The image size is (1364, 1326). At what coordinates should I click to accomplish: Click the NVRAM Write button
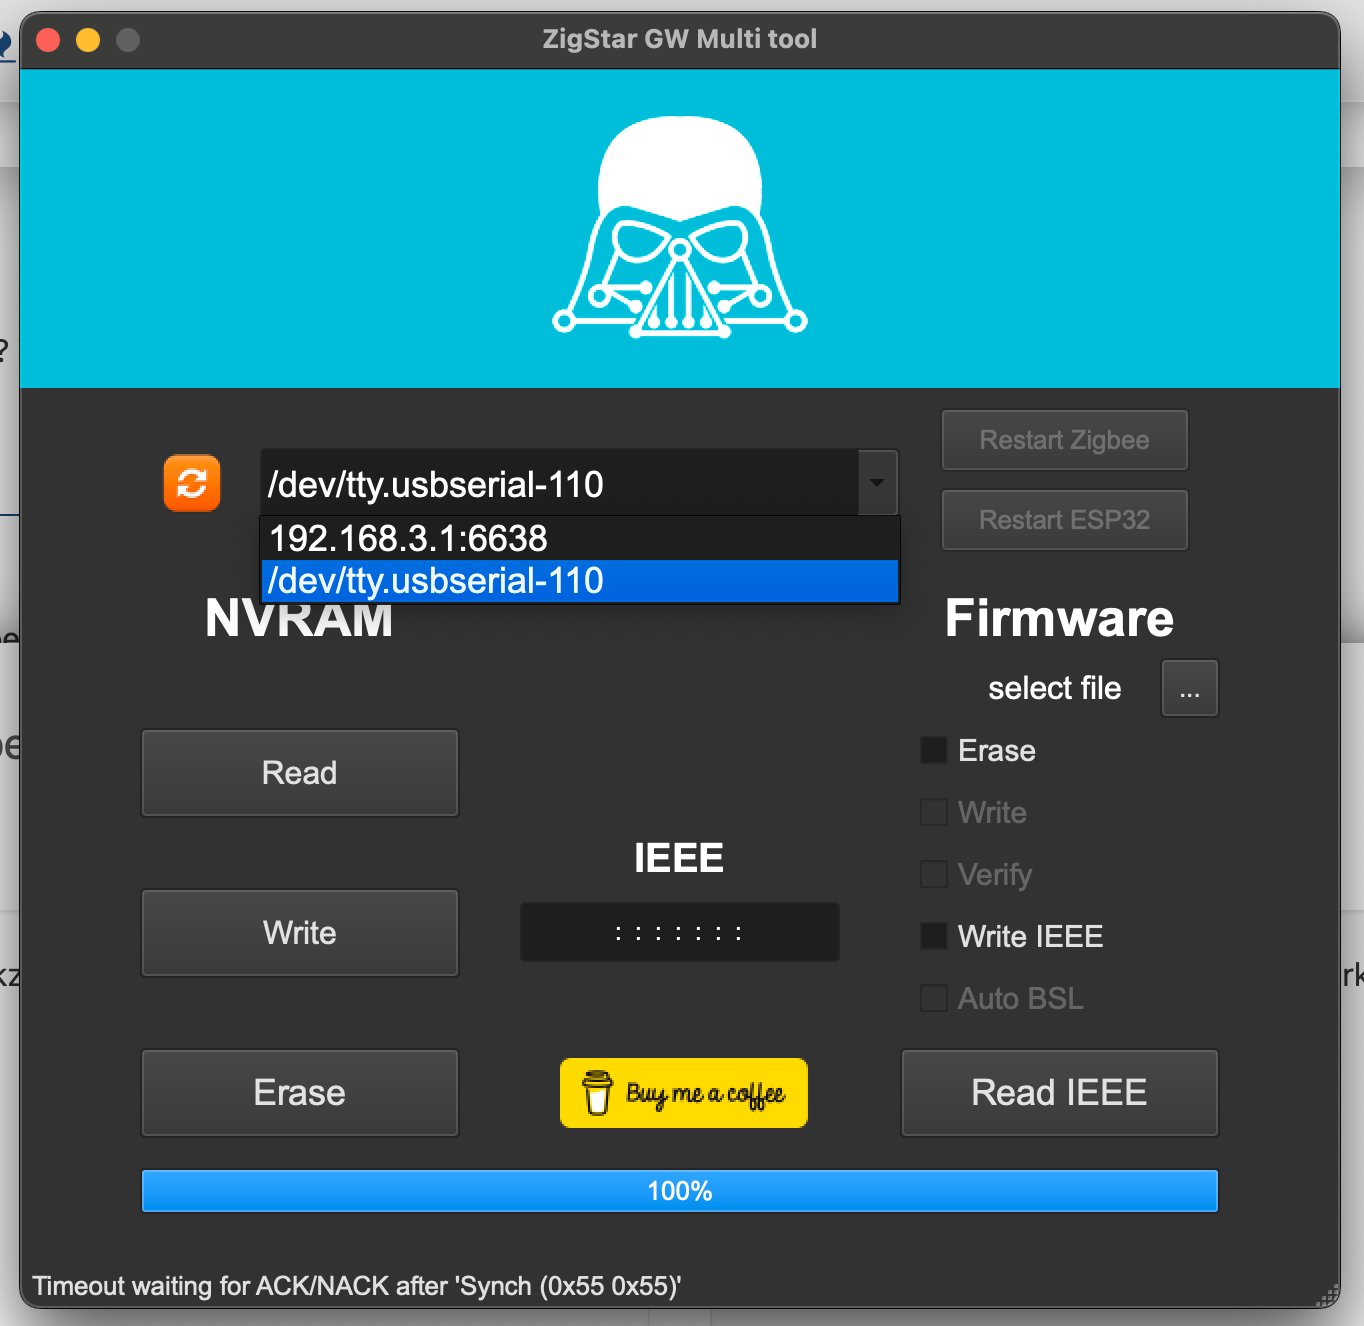coord(300,933)
